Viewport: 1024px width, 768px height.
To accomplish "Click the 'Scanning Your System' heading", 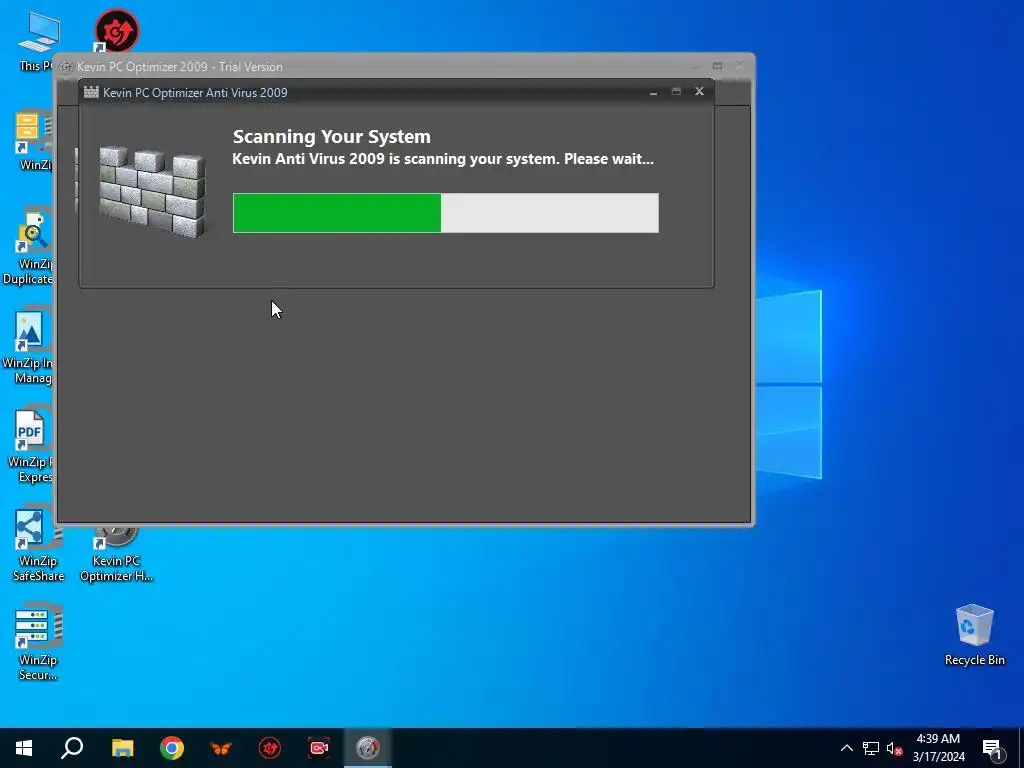I will click(x=332, y=136).
